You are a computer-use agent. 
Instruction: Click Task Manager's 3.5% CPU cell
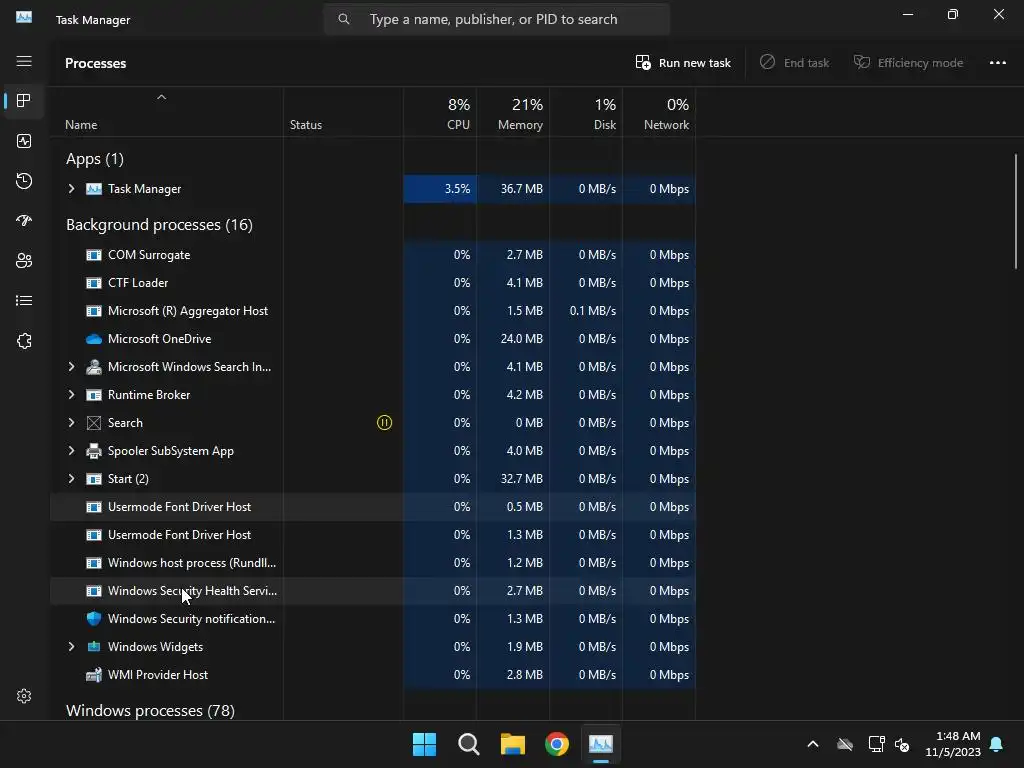click(x=440, y=189)
